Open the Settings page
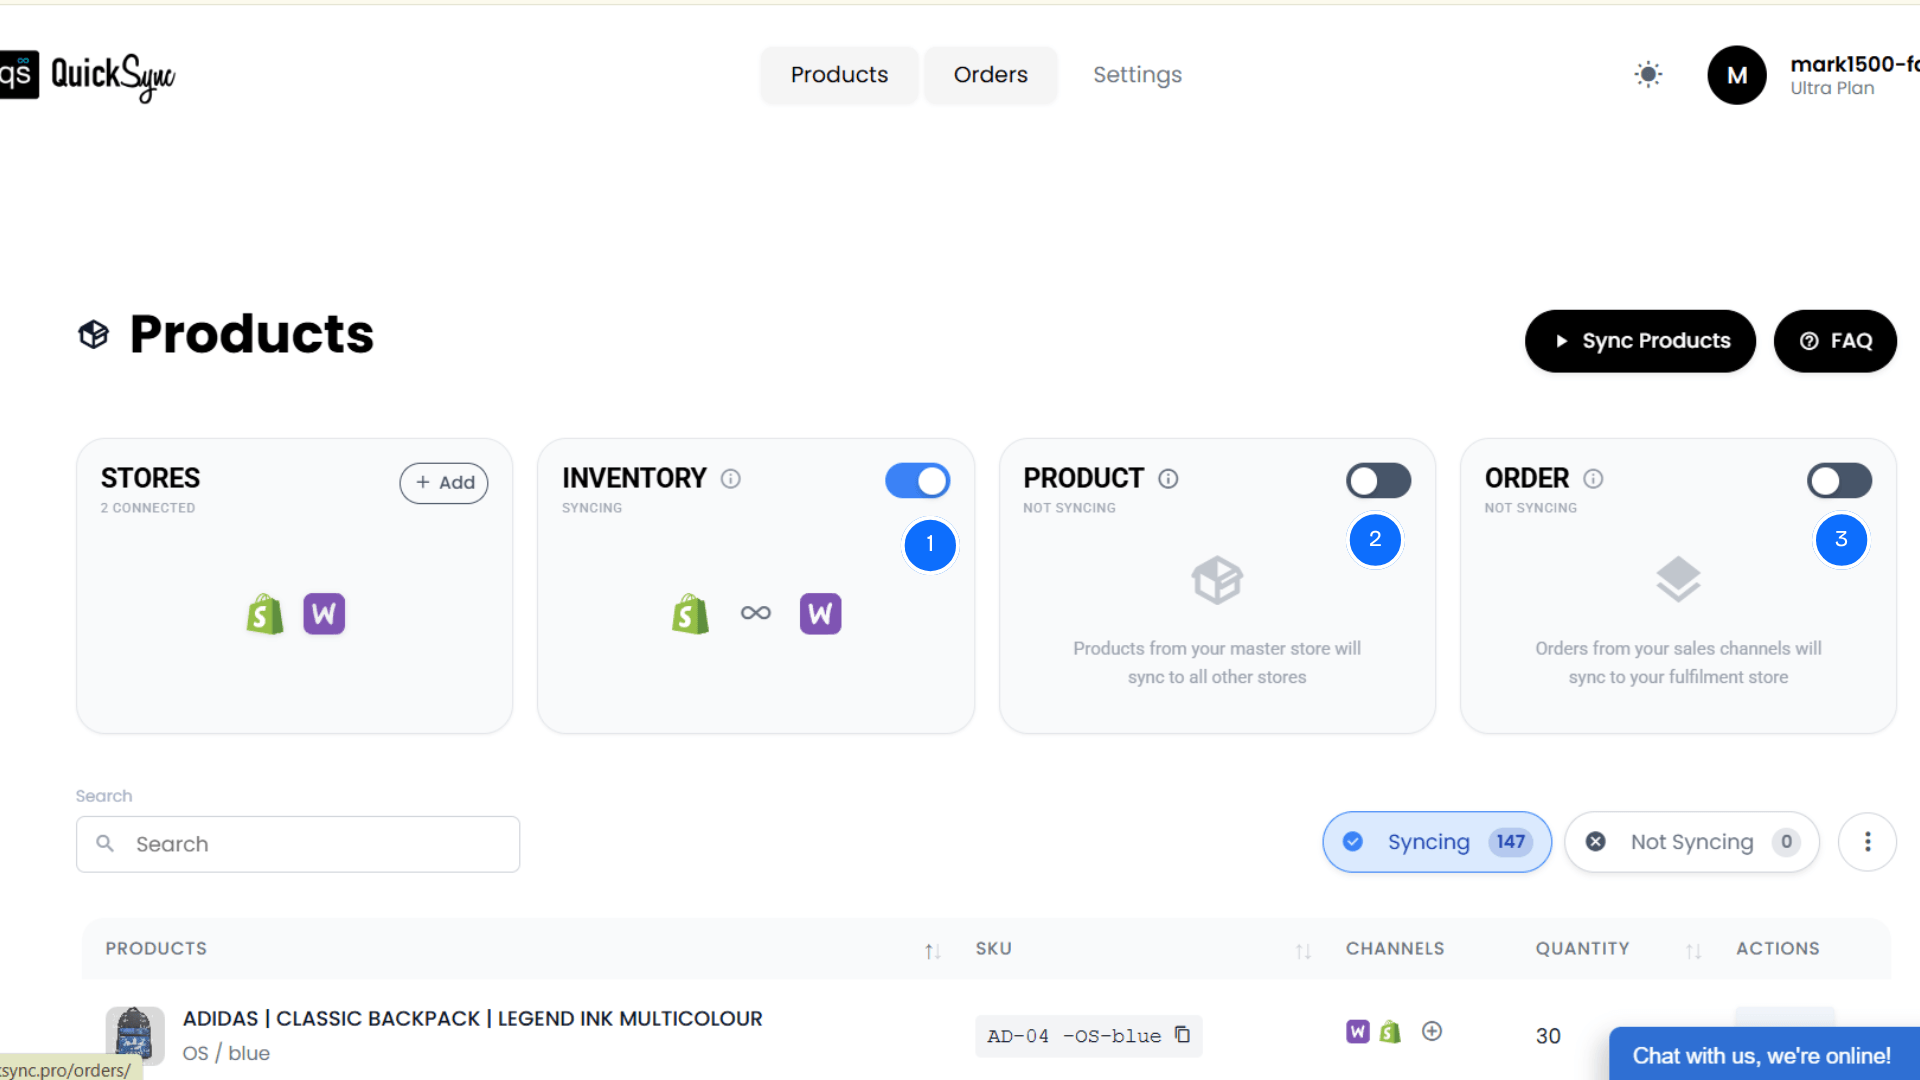This screenshot has height=1080, width=1920. pos(1137,74)
